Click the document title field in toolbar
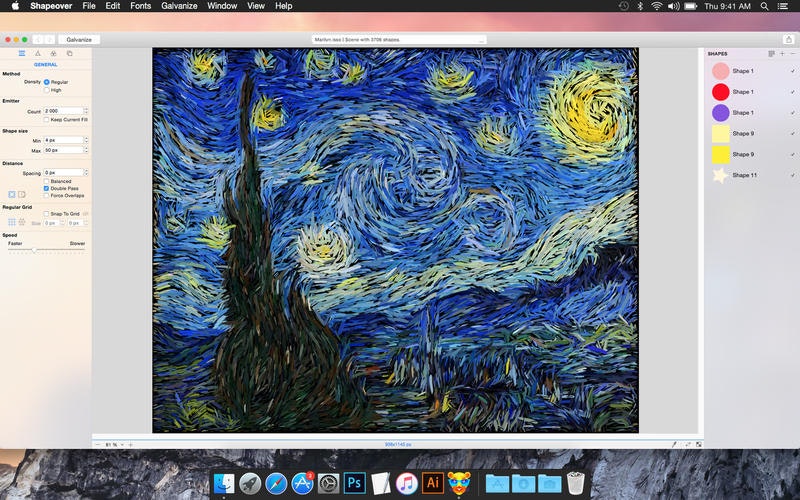 (399, 39)
